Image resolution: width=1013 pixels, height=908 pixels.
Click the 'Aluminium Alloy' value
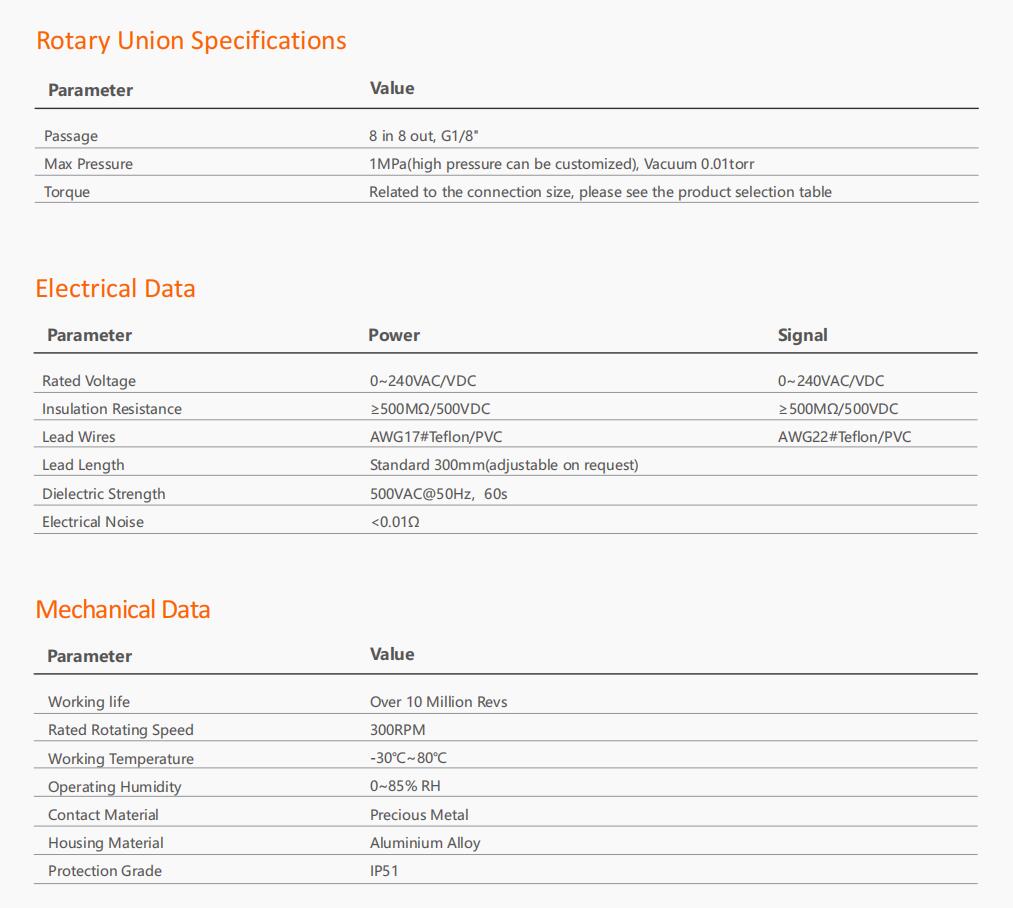click(x=425, y=843)
